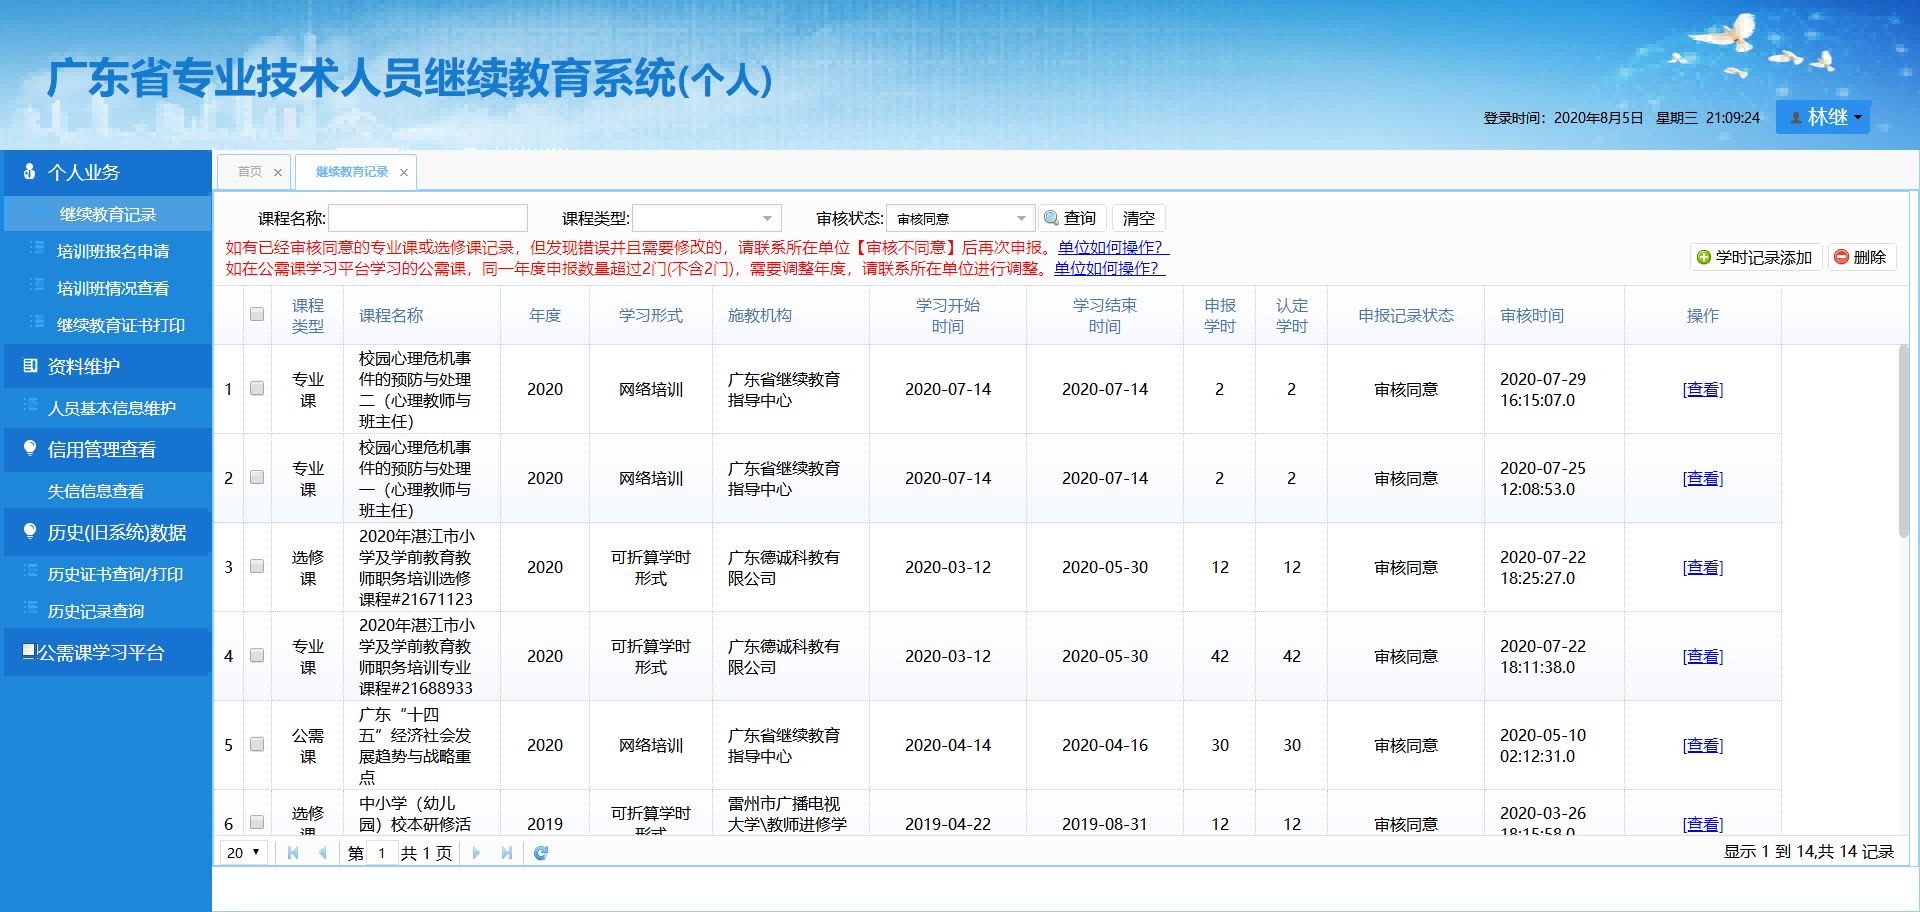The width and height of the screenshot is (1920, 912).
Task: Open 人员基本信息维护 in the sidebar
Action: click(112, 408)
